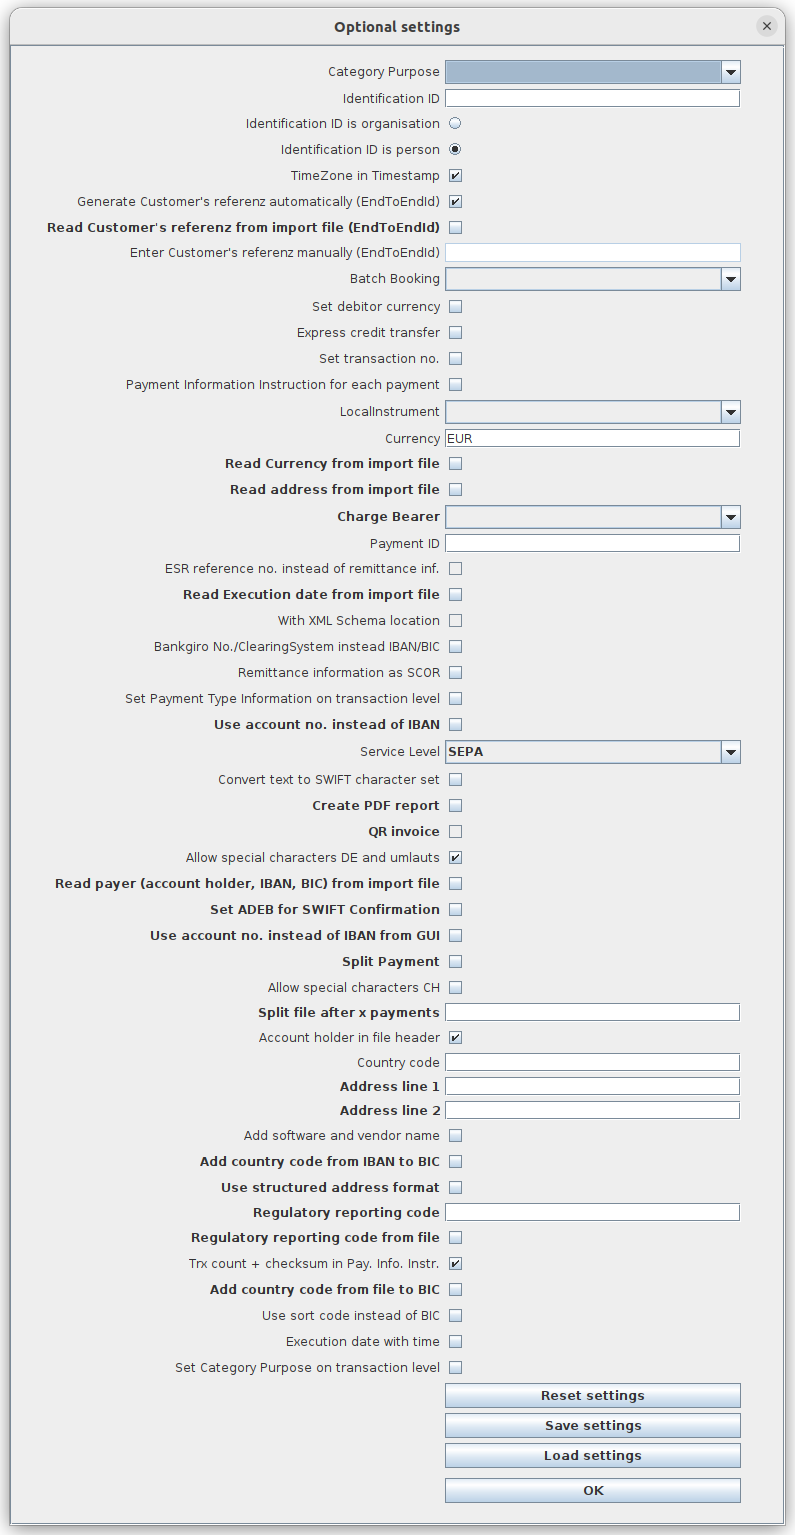Open the Service Level SEPA dropdown

pyautogui.click(x=730, y=752)
